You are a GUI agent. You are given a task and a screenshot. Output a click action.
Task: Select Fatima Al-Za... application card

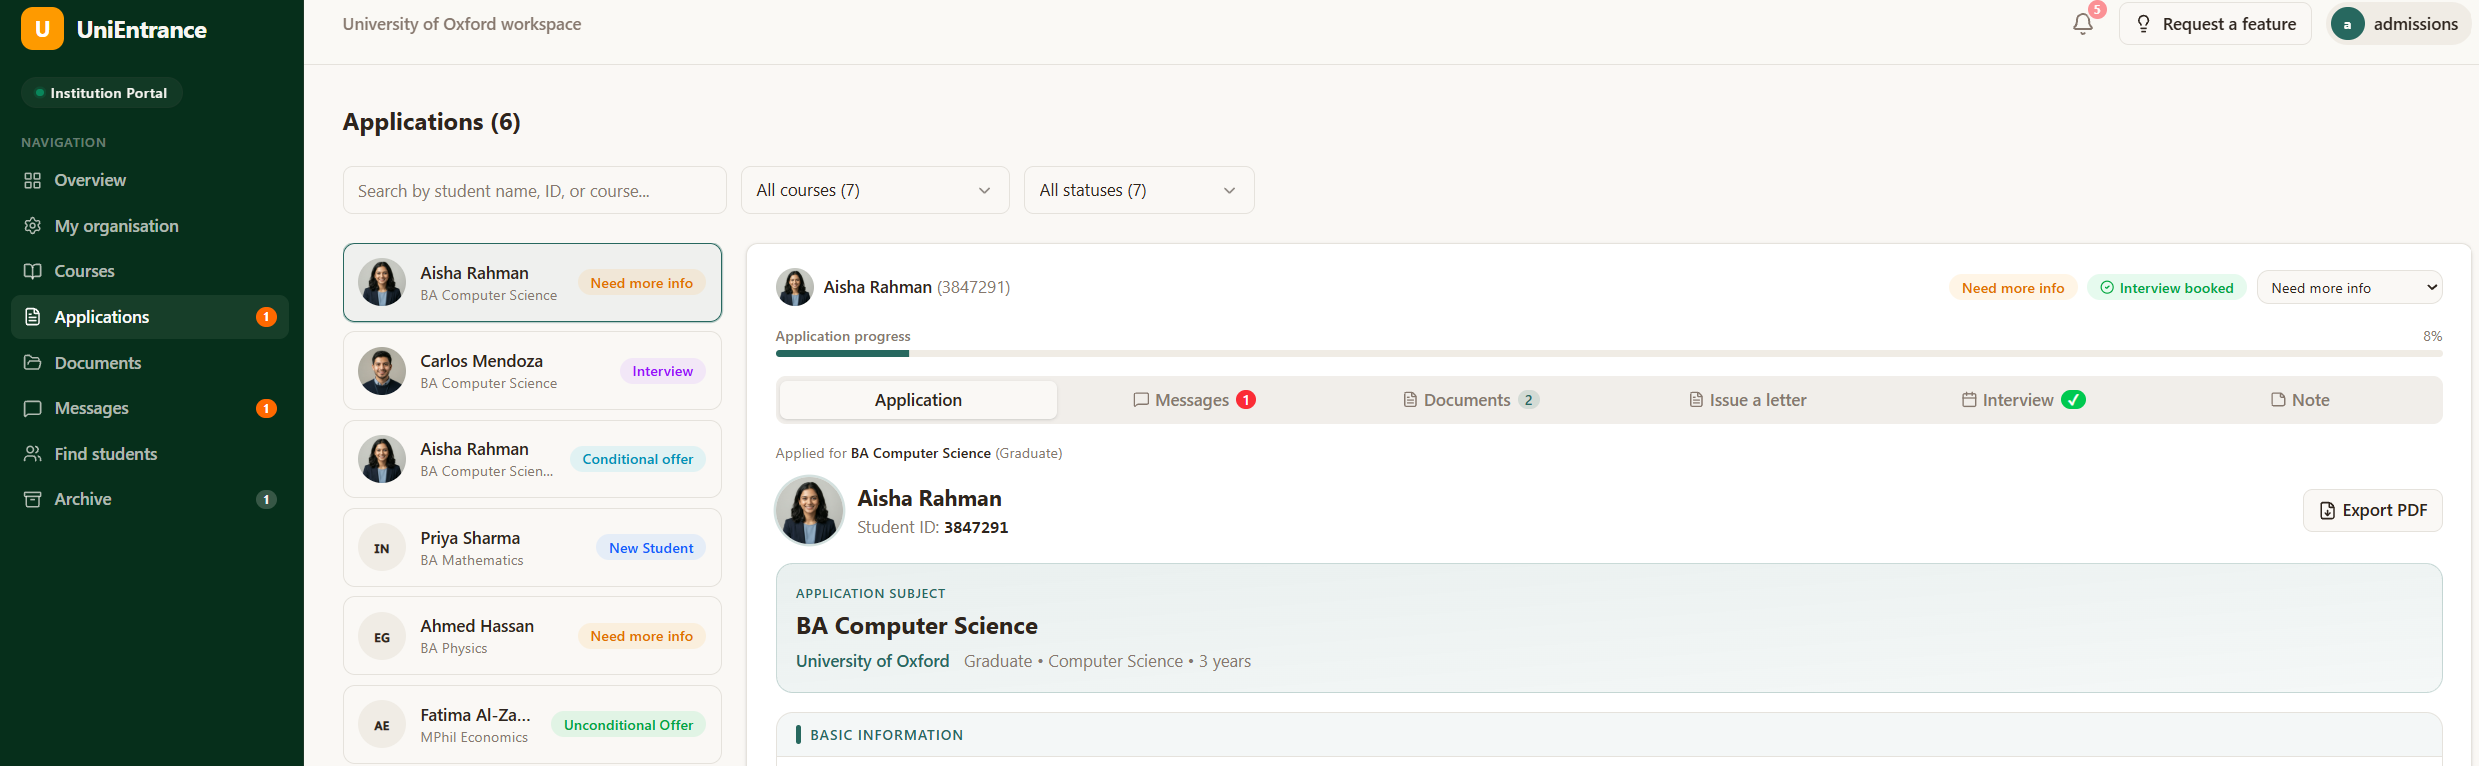pyautogui.click(x=532, y=725)
